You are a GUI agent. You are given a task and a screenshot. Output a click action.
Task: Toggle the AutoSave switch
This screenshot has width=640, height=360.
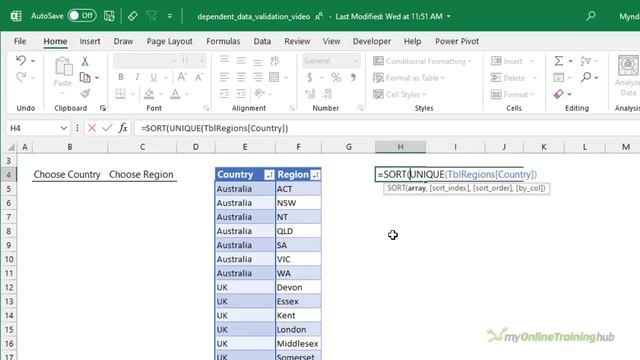click(x=82, y=16)
